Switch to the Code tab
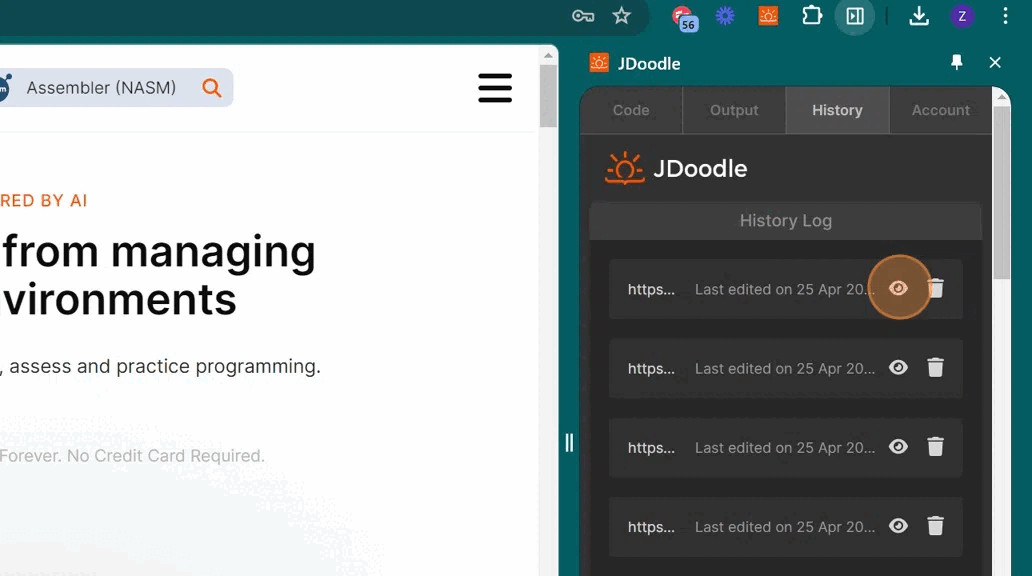Image resolution: width=1032 pixels, height=576 pixels. (x=631, y=110)
